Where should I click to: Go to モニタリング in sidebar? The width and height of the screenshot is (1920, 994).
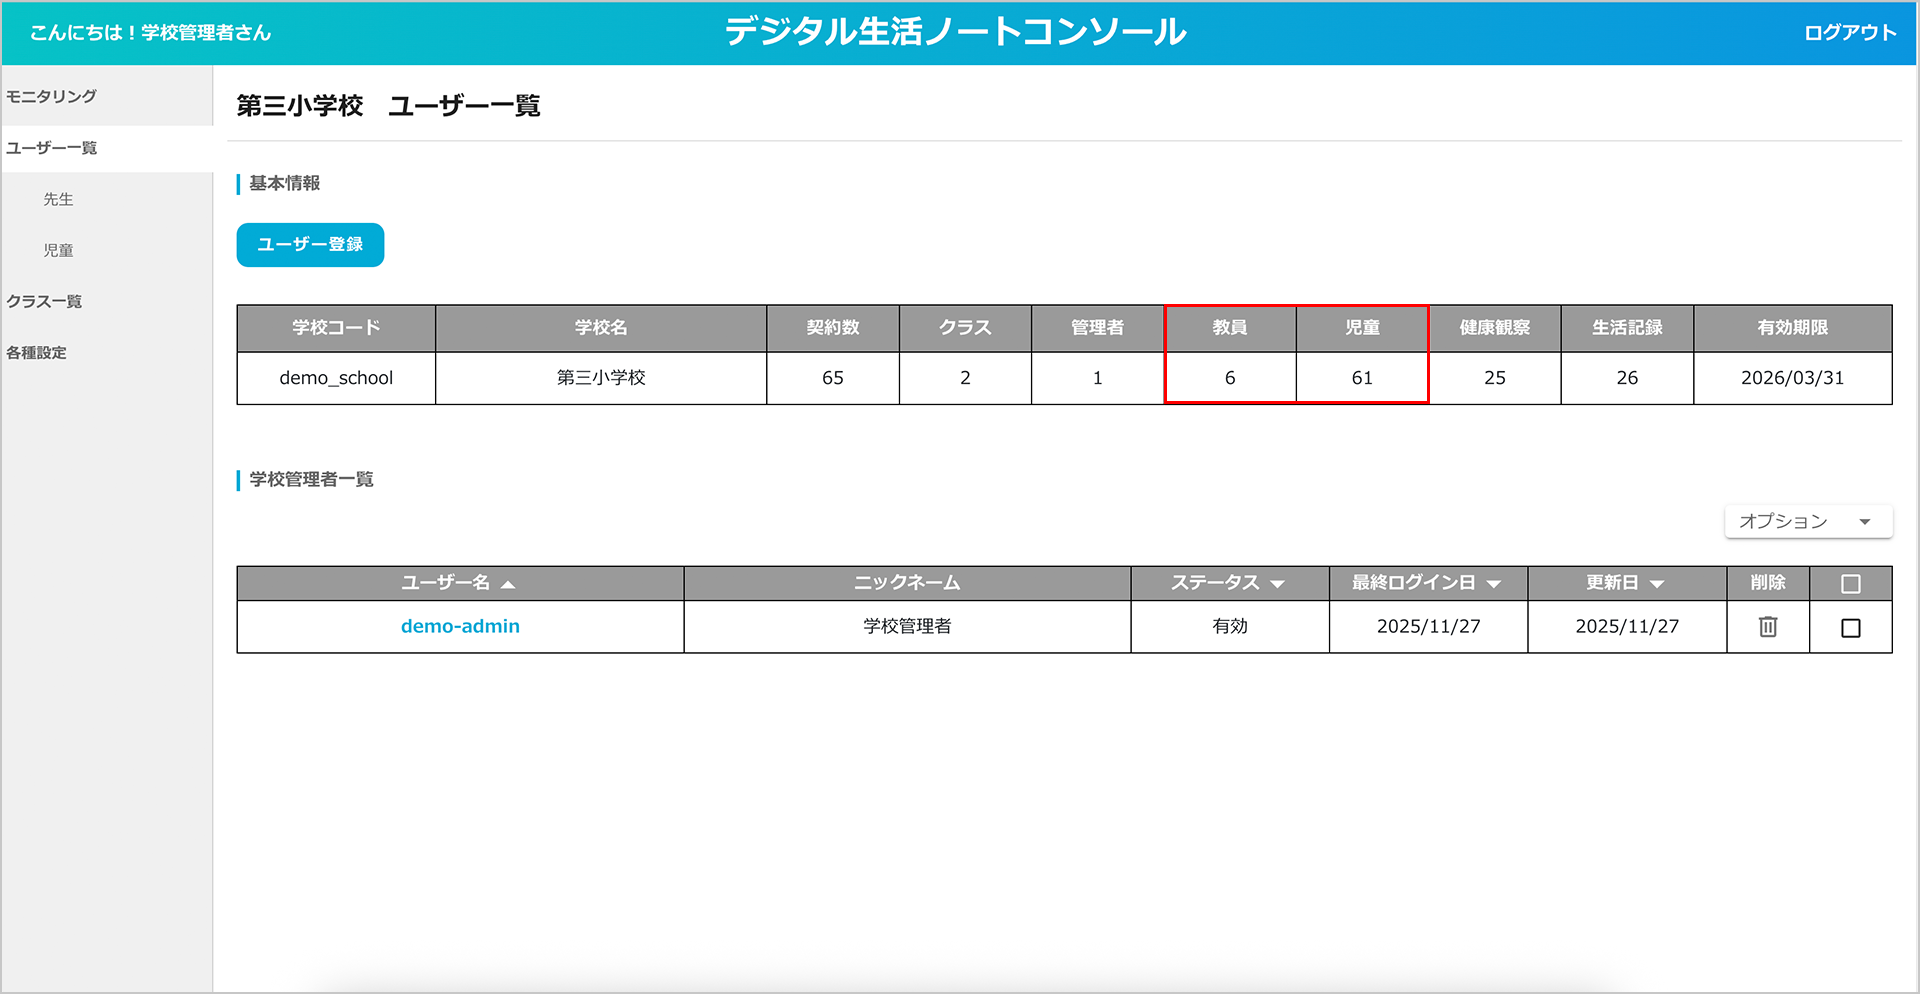point(52,96)
